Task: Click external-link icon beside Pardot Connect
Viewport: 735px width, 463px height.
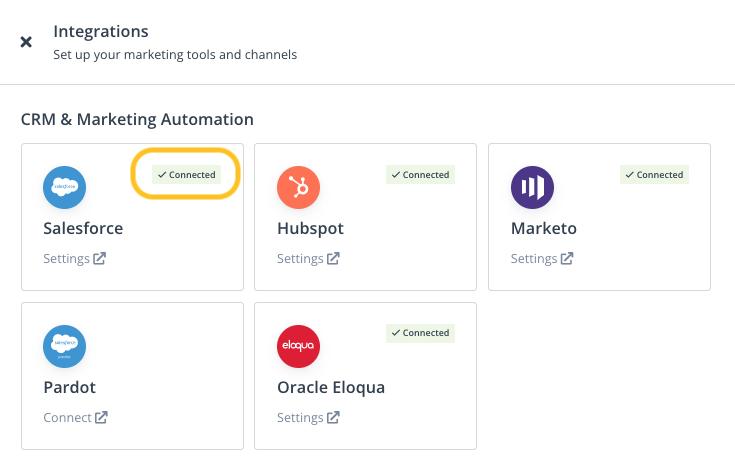Action: [101, 418]
